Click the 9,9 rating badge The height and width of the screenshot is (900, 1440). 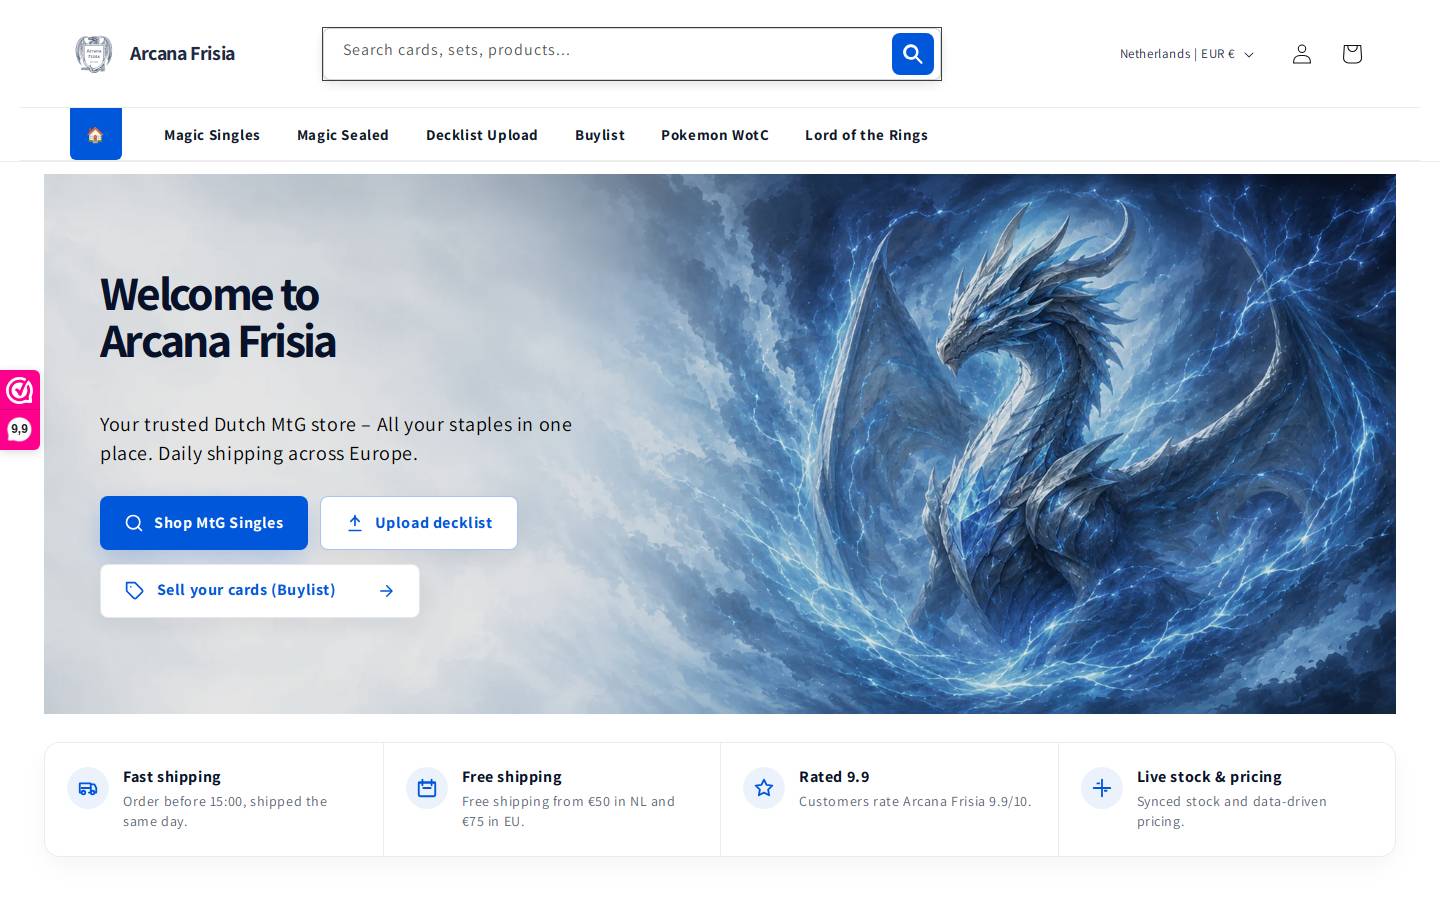pyautogui.click(x=20, y=429)
